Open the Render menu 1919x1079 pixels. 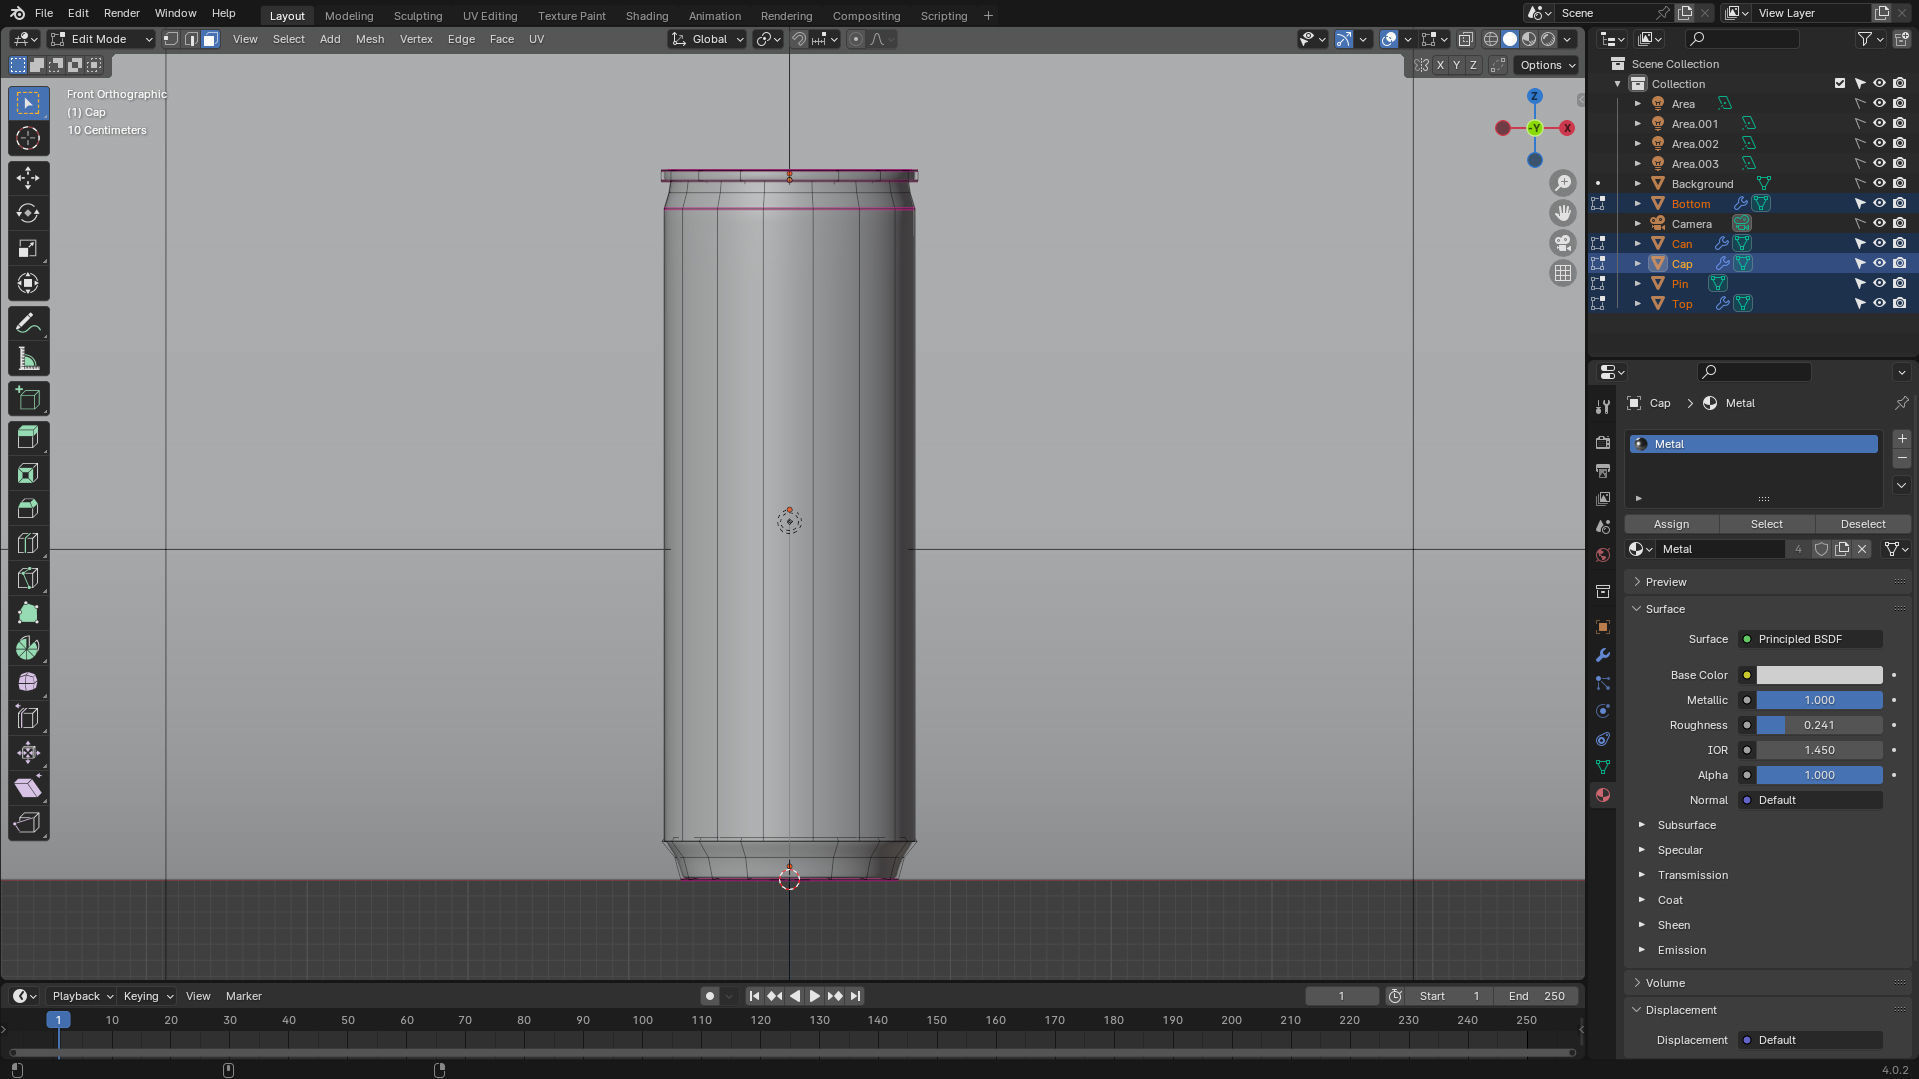[x=122, y=13]
